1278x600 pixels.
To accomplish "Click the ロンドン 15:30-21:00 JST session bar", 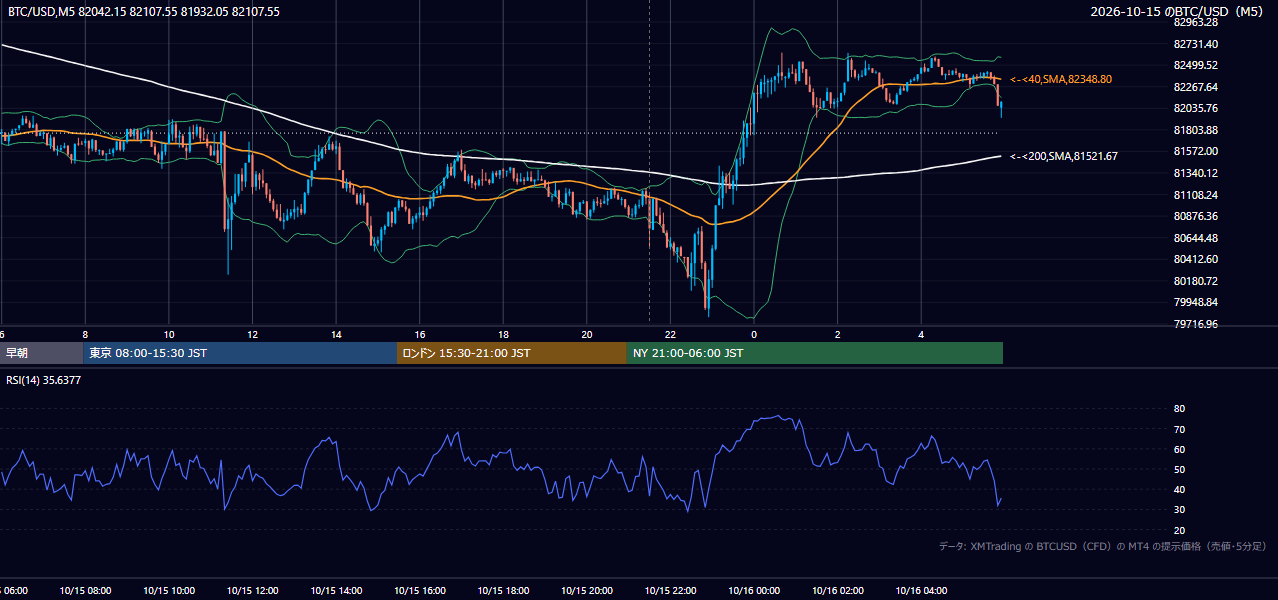I will point(512,353).
